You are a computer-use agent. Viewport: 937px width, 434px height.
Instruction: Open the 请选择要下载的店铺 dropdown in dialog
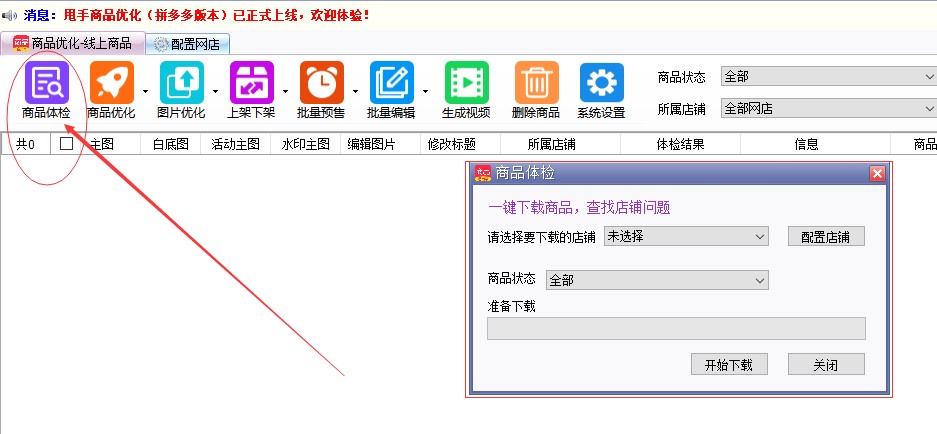click(686, 237)
